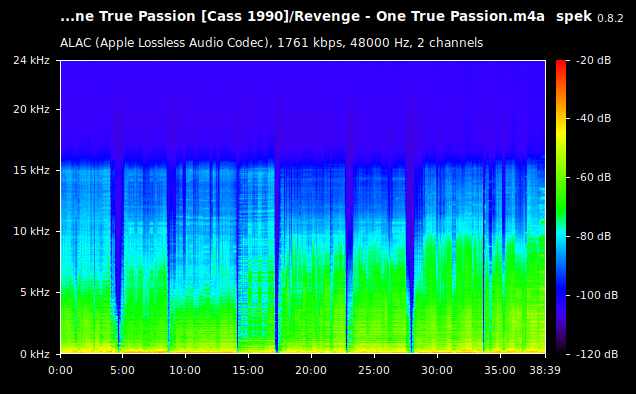Image resolution: width=636 pixels, height=394 pixels.
Task: Click the 30:00 time axis label
Action: (436, 370)
